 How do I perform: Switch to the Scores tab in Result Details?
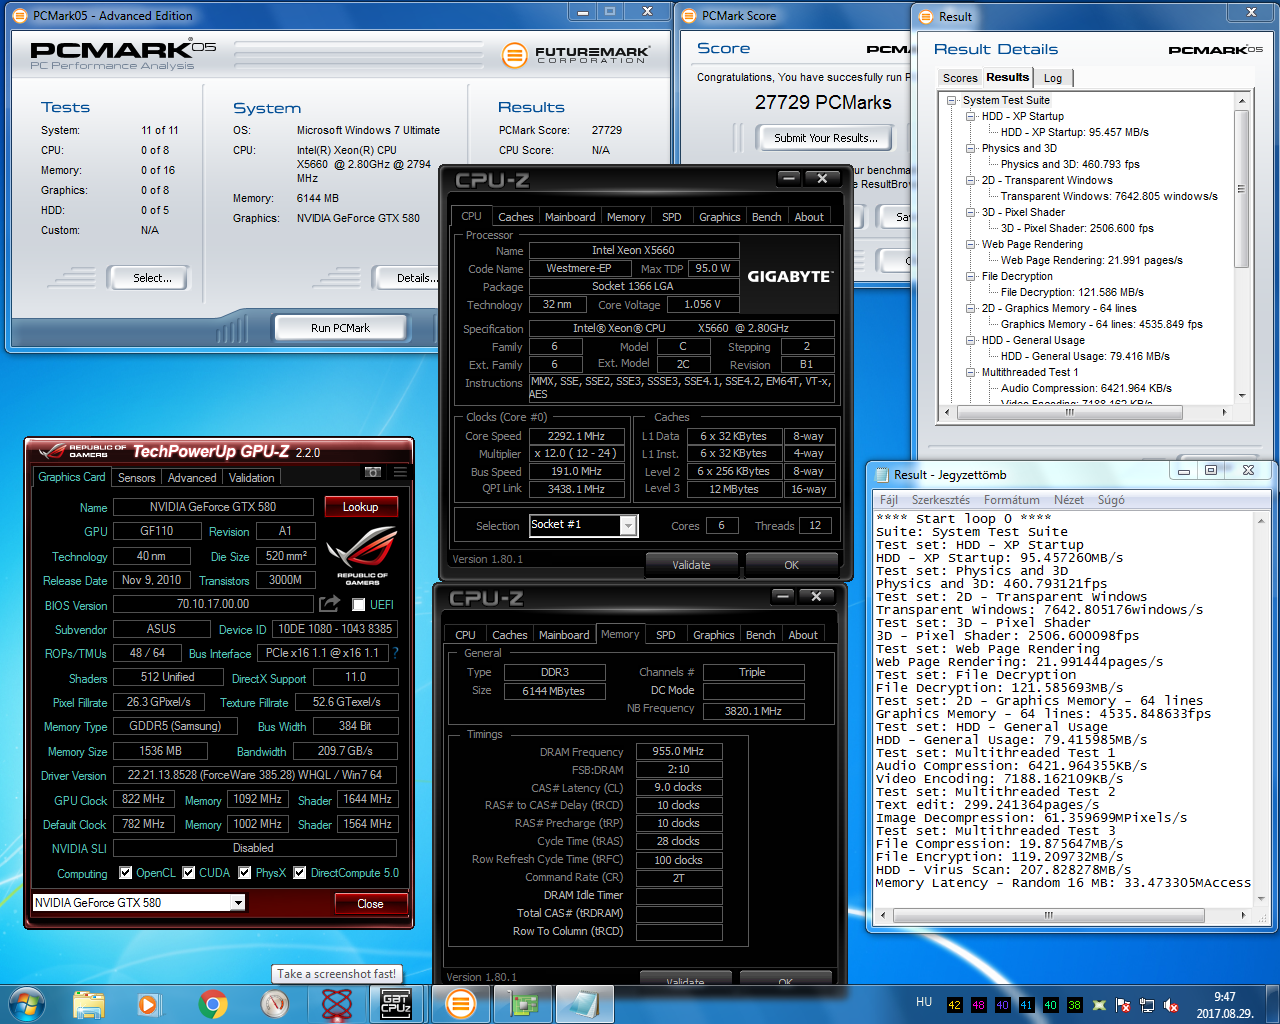coord(960,78)
